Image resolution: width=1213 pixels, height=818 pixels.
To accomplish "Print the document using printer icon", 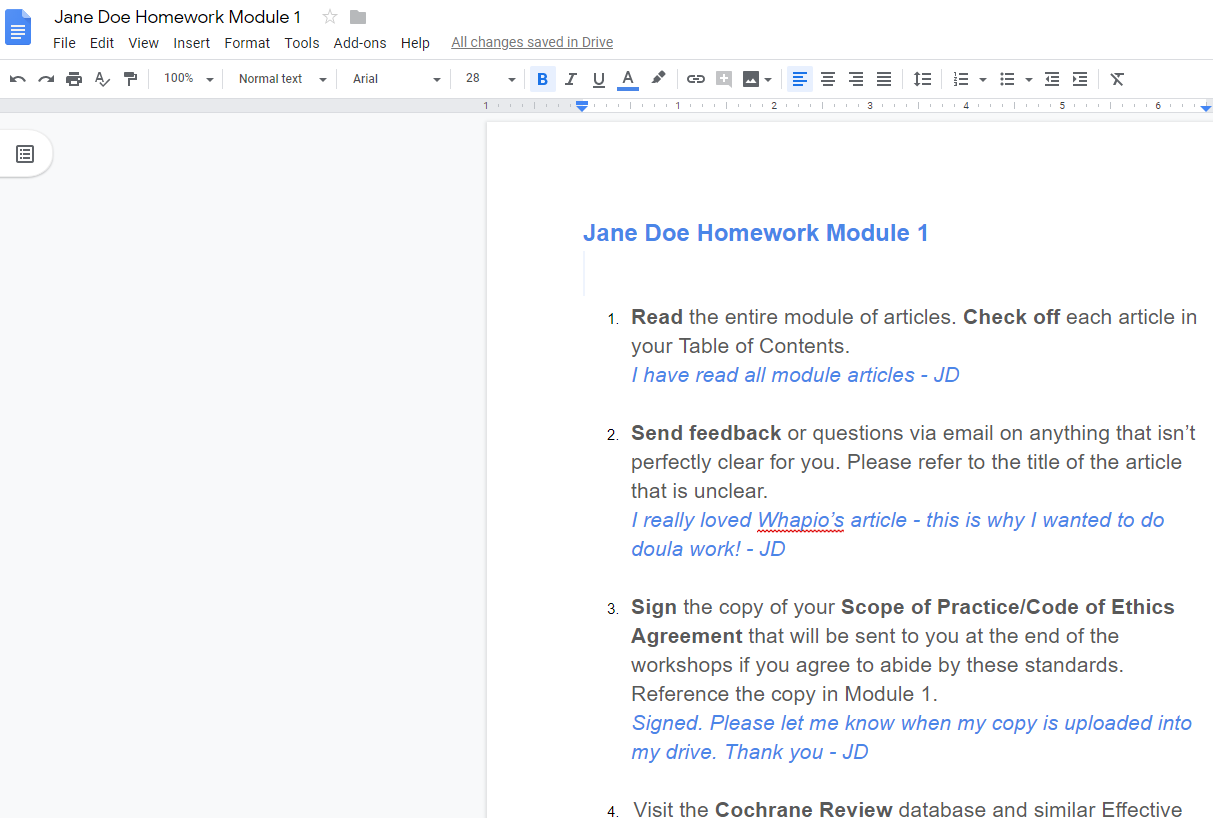I will [x=74, y=79].
